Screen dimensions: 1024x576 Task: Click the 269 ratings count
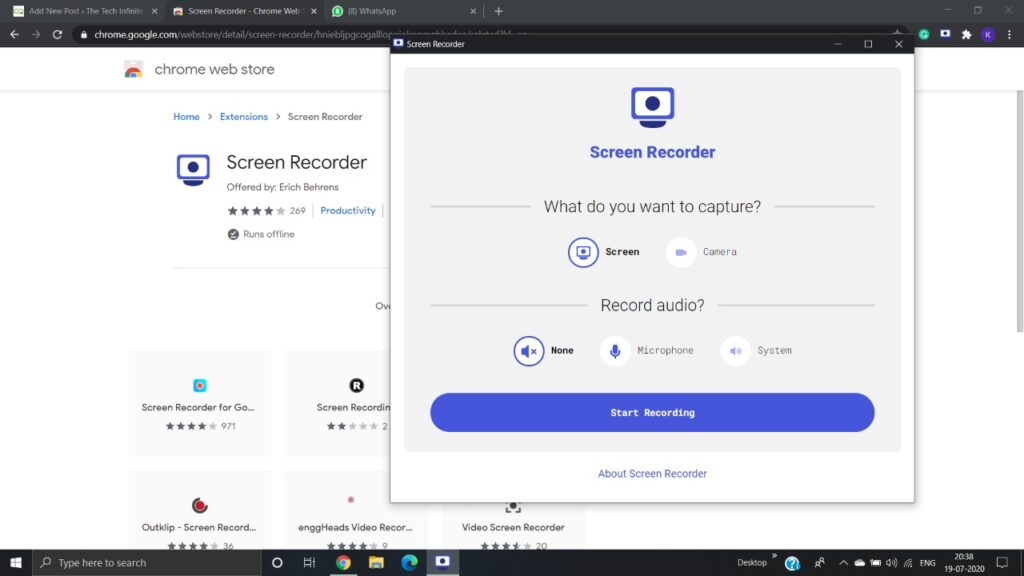pyautogui.click(x=297, y=210)
